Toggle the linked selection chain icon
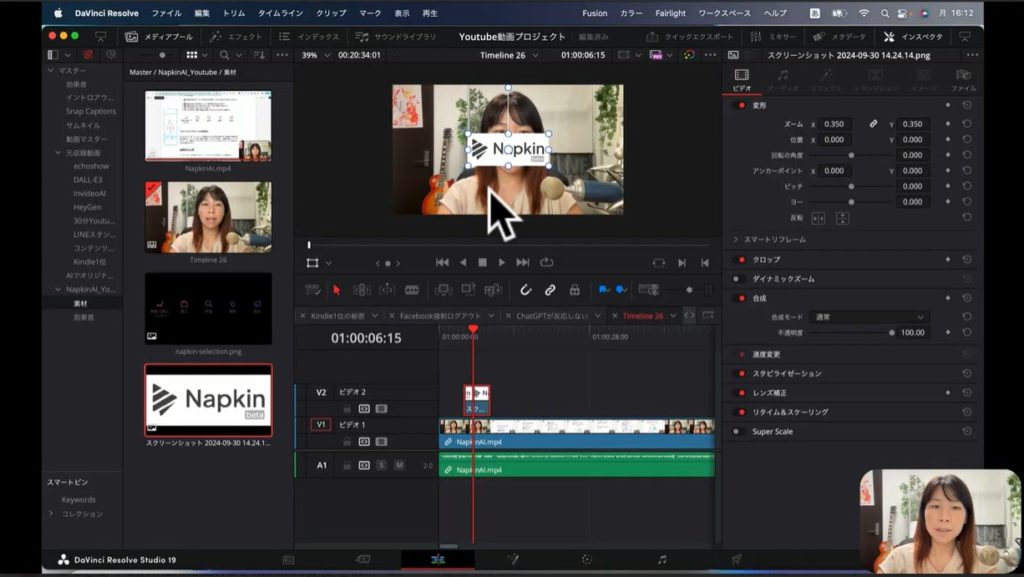Viewport: 1024px width, 577px height. tap(549, 290)
